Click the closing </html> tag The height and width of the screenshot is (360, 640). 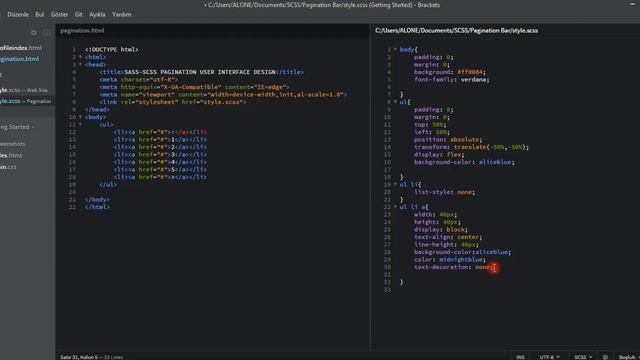pos(97,207)
